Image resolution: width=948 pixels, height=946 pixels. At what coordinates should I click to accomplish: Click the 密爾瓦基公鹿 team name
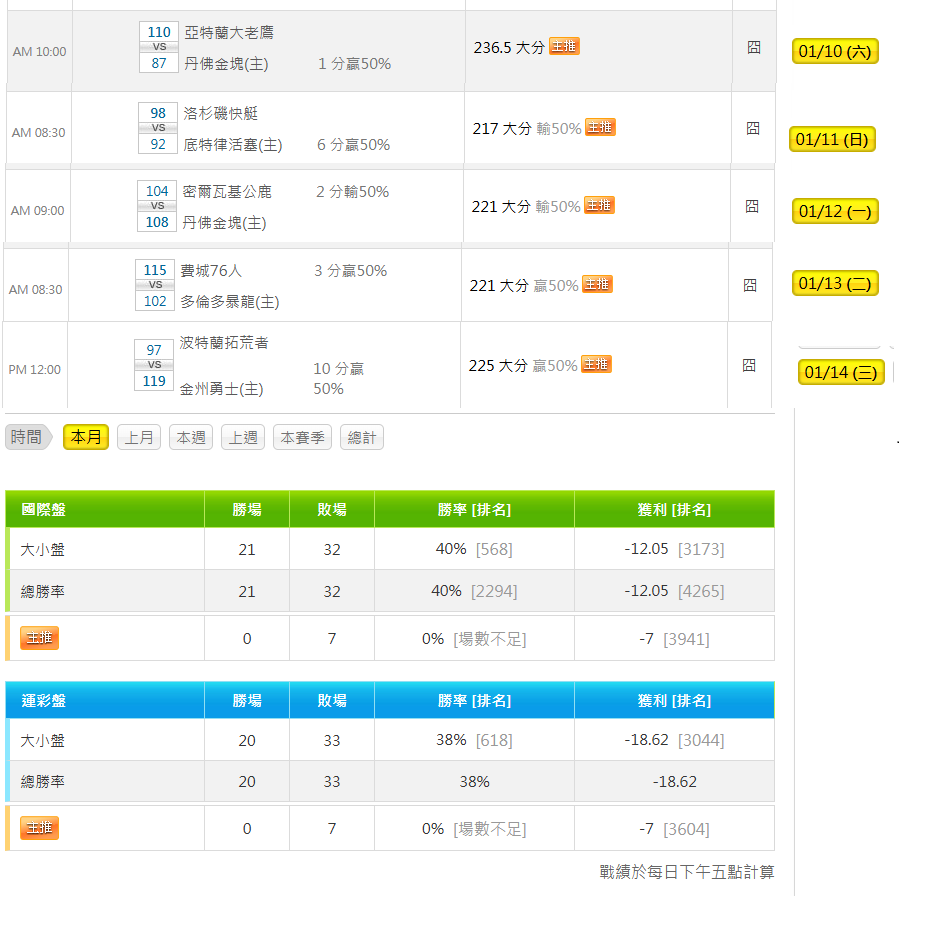click(227, 191)
